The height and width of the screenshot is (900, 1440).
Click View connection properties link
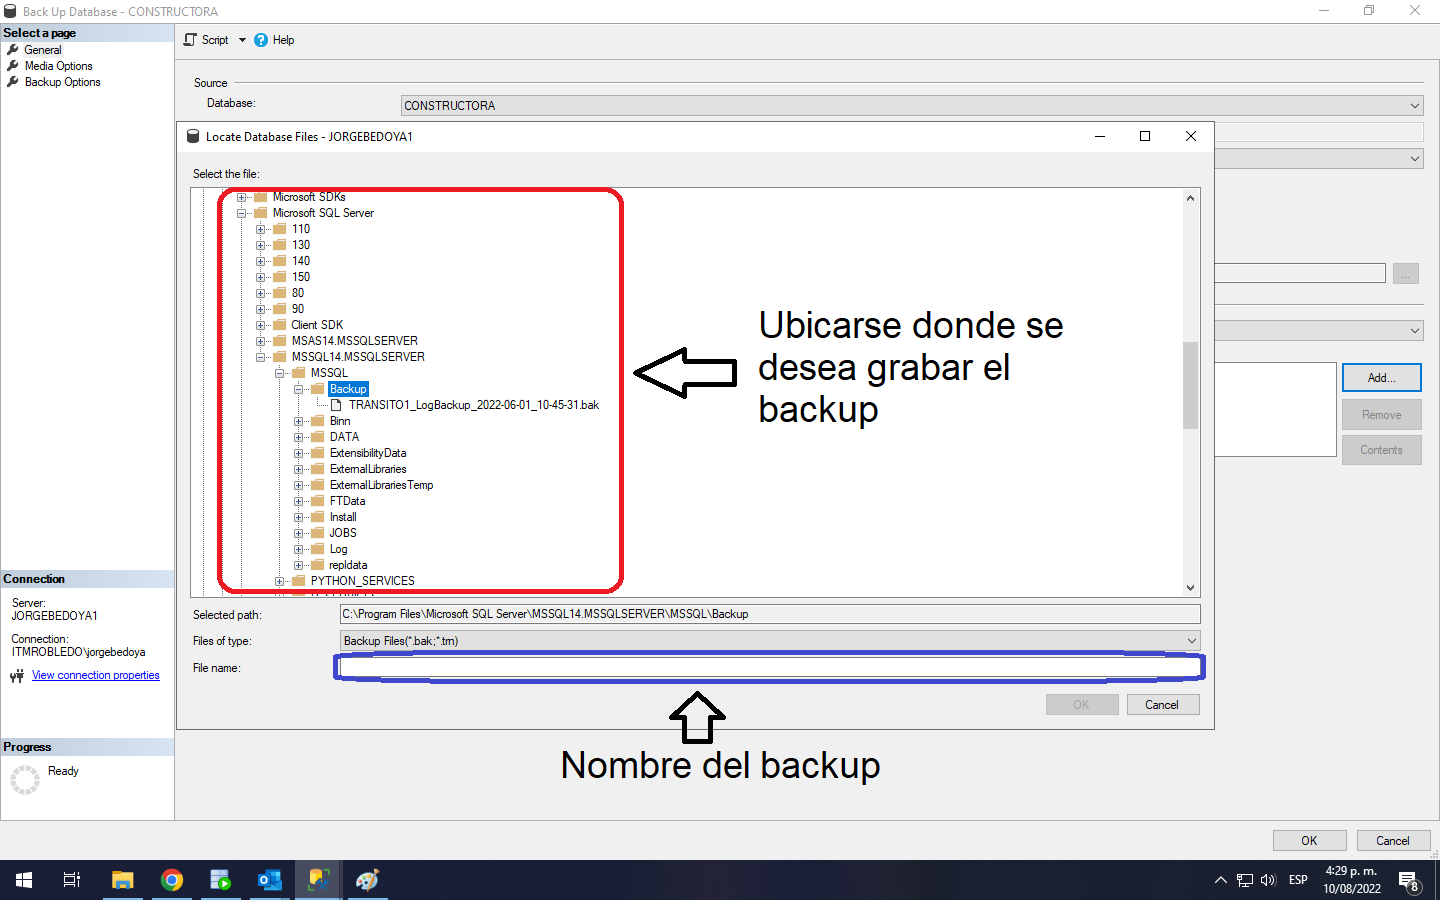[x=96, y=675]
